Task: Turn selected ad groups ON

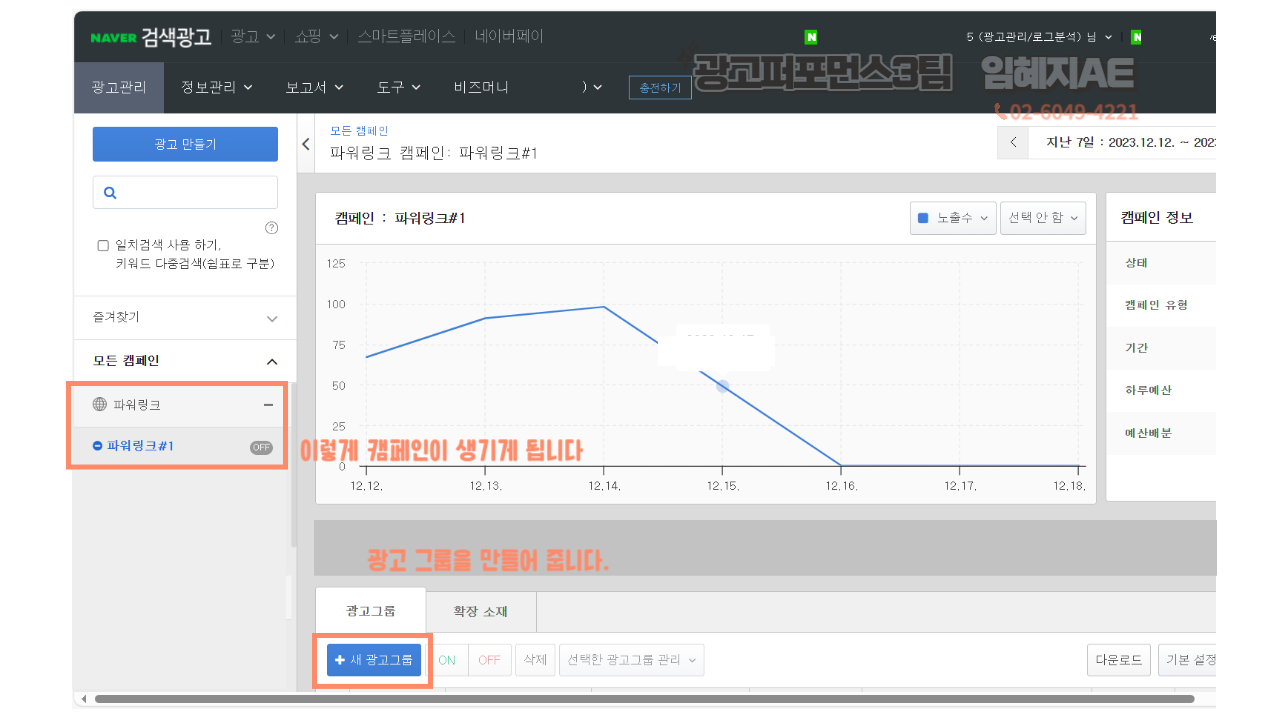Action: point(447,660)
